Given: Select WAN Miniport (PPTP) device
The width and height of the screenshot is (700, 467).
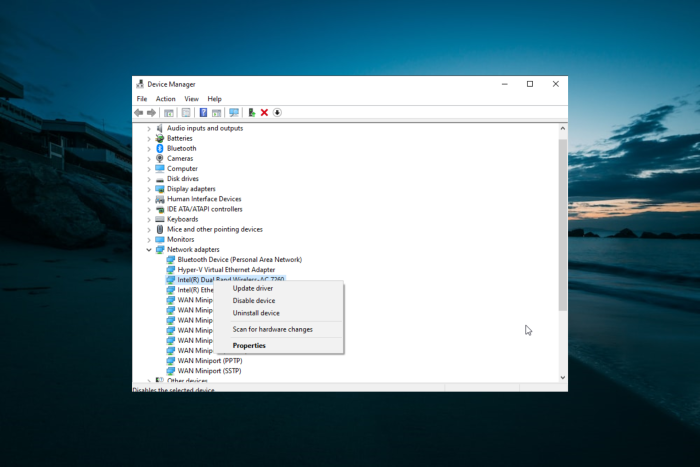Looking at the screenshot, I should pyautogui.click(x=210, y=361).
